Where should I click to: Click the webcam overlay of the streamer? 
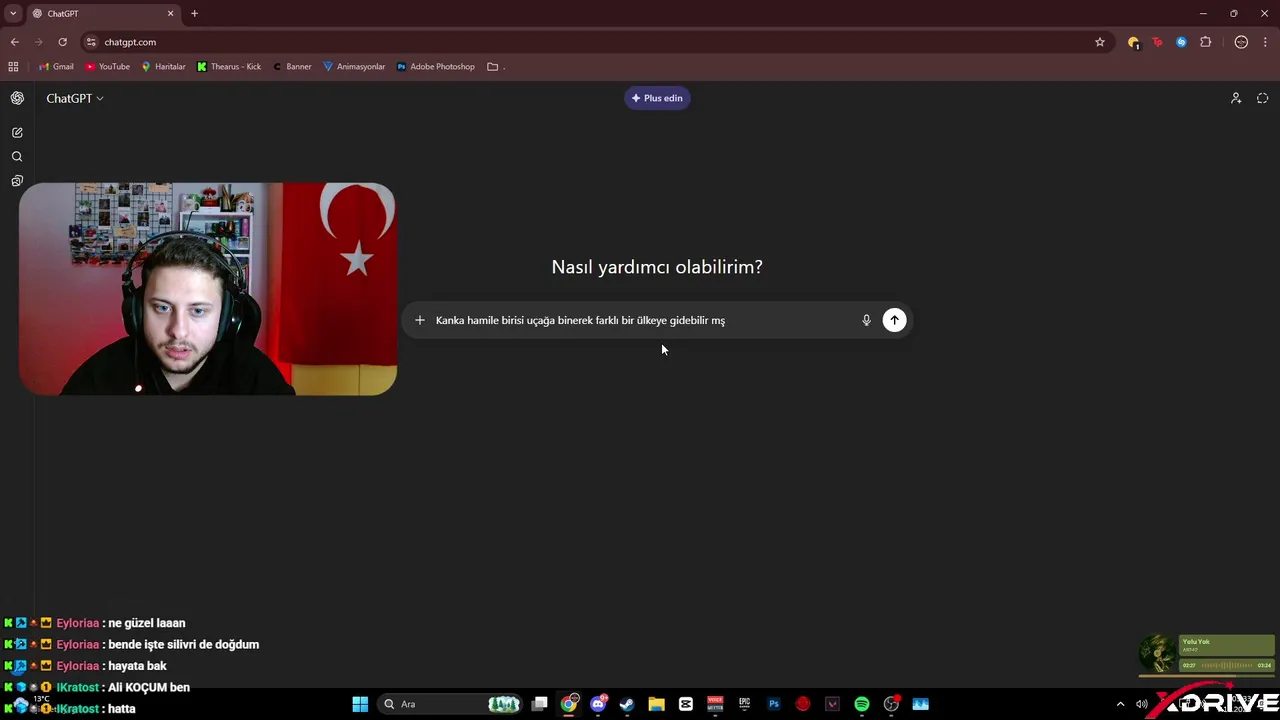click(x=208, y=289)
